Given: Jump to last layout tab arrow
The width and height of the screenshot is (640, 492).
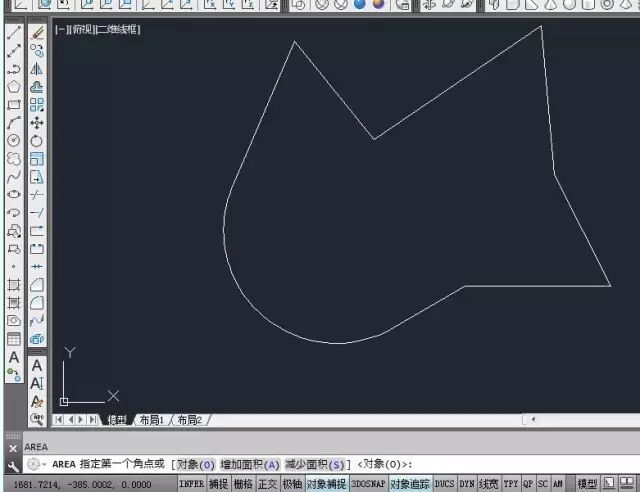Looking at the screenshot, I should pyautogui.click(x=93, y=420).
